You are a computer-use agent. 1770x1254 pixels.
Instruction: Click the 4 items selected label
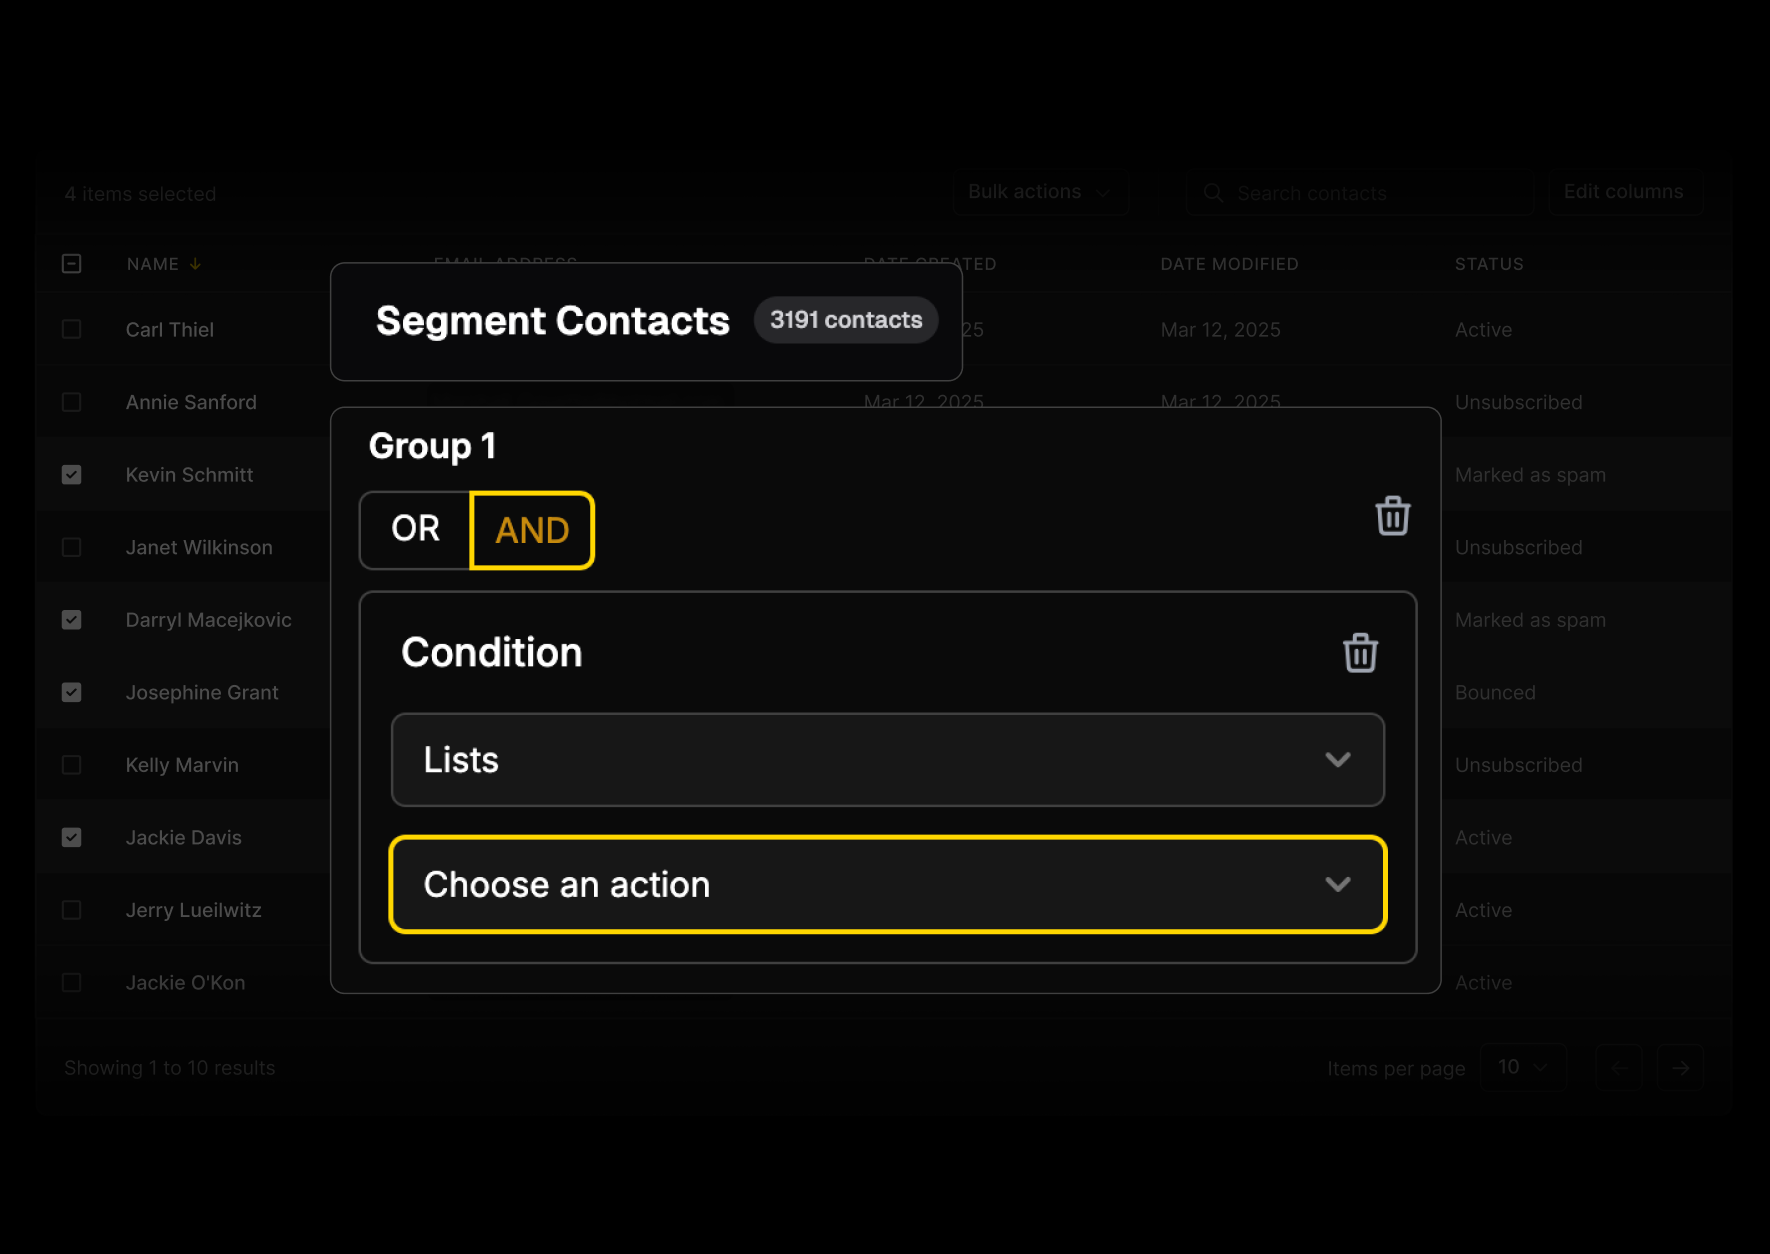click(140, 194)
